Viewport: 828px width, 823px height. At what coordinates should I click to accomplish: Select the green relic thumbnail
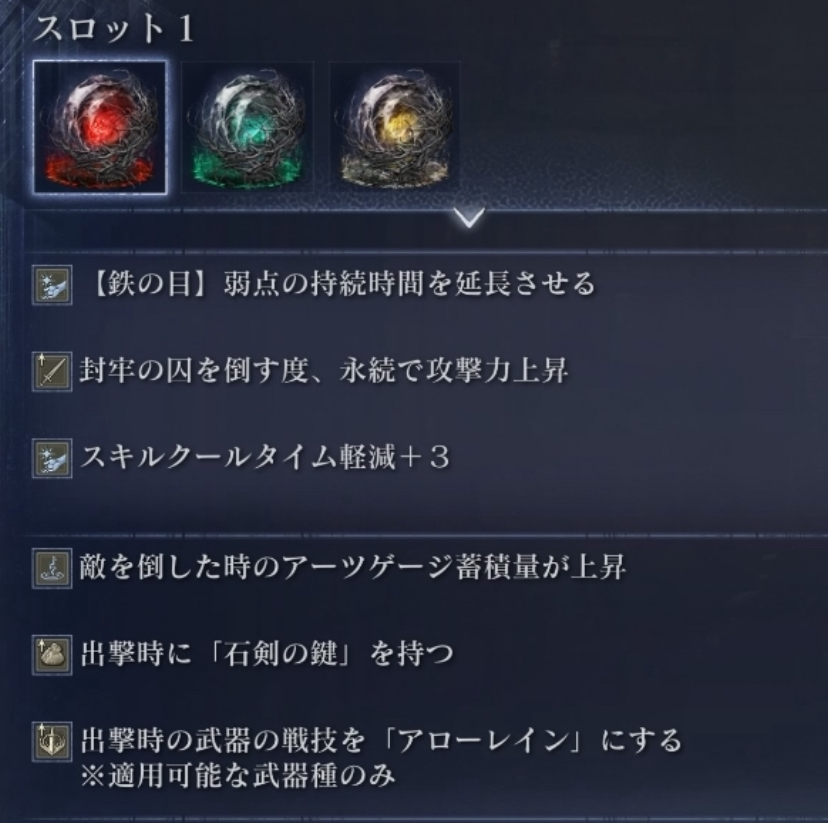[x=248, y=127]
